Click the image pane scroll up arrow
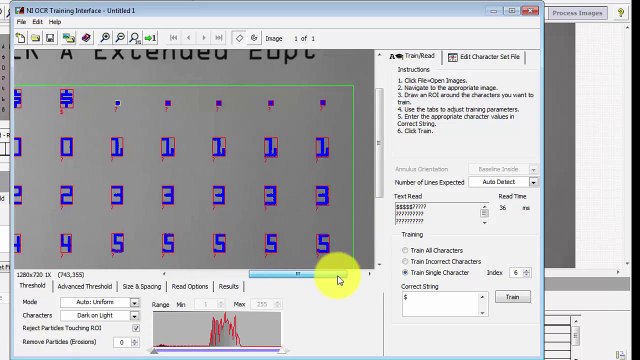 tap(379, 54)
